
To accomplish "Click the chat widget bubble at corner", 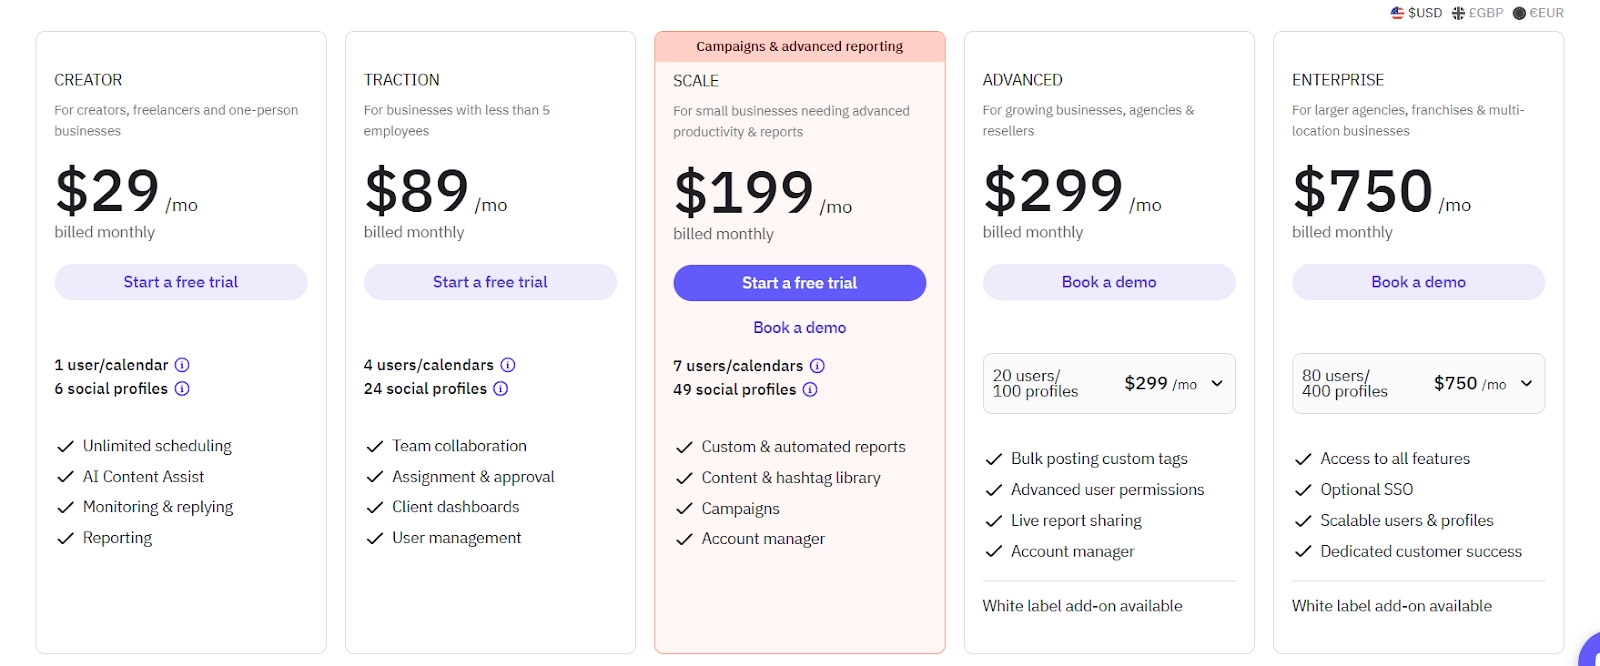I will pos(1590,651).
